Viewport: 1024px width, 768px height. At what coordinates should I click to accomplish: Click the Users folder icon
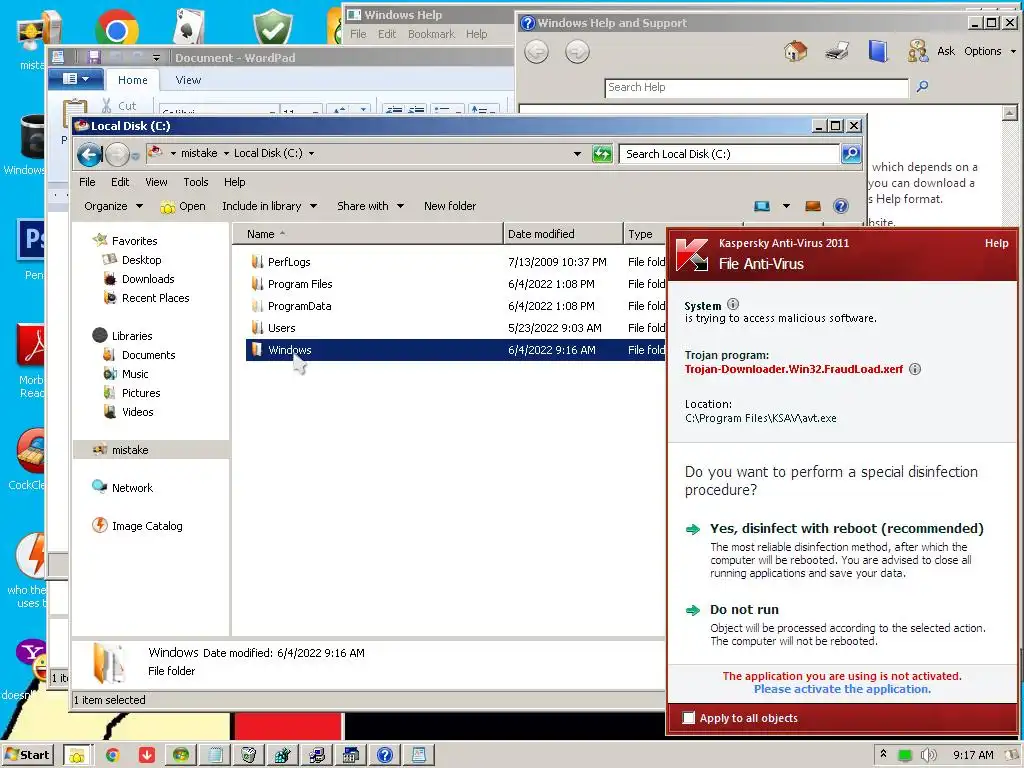pos(257,328)
